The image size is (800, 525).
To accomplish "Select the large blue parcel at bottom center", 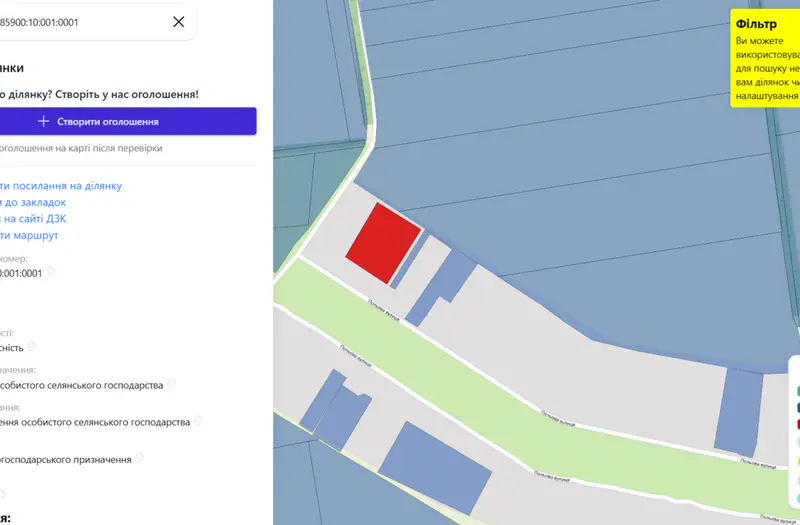I will tap(435, 468).
